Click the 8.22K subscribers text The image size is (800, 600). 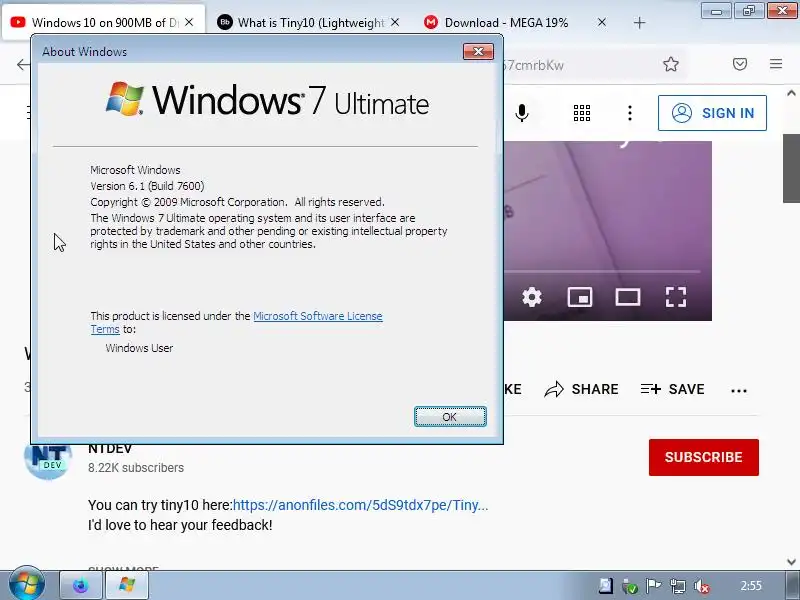tap(136, 468)
